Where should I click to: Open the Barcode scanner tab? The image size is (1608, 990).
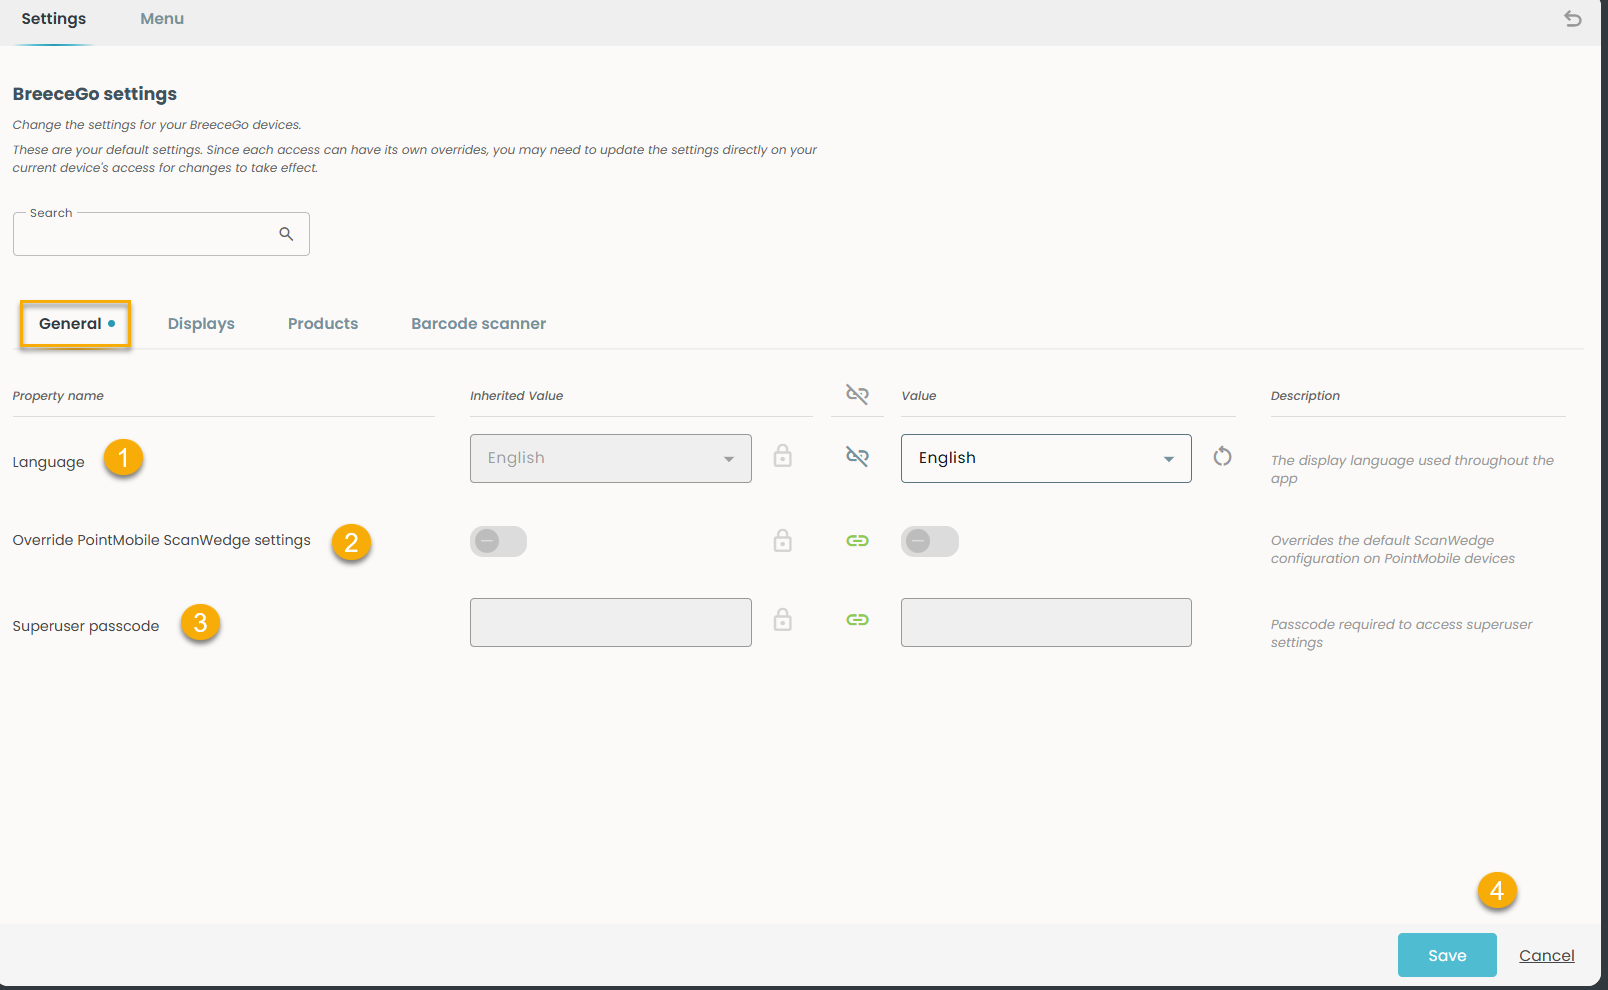tap(479, 324)
